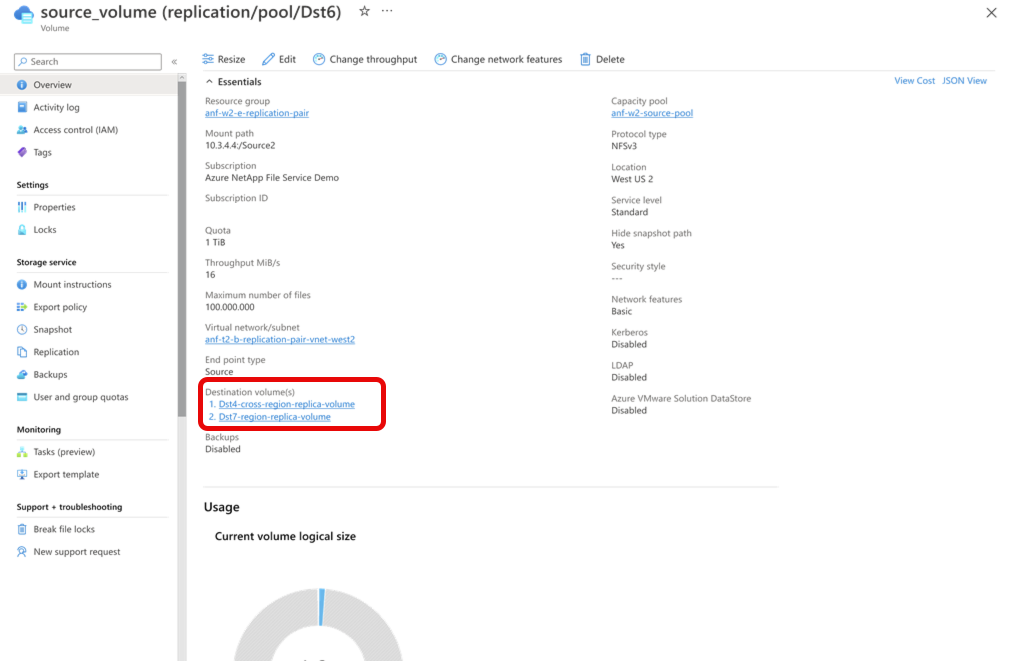
Task: Click the Export policy icon
Action: [x=22, y=307]
